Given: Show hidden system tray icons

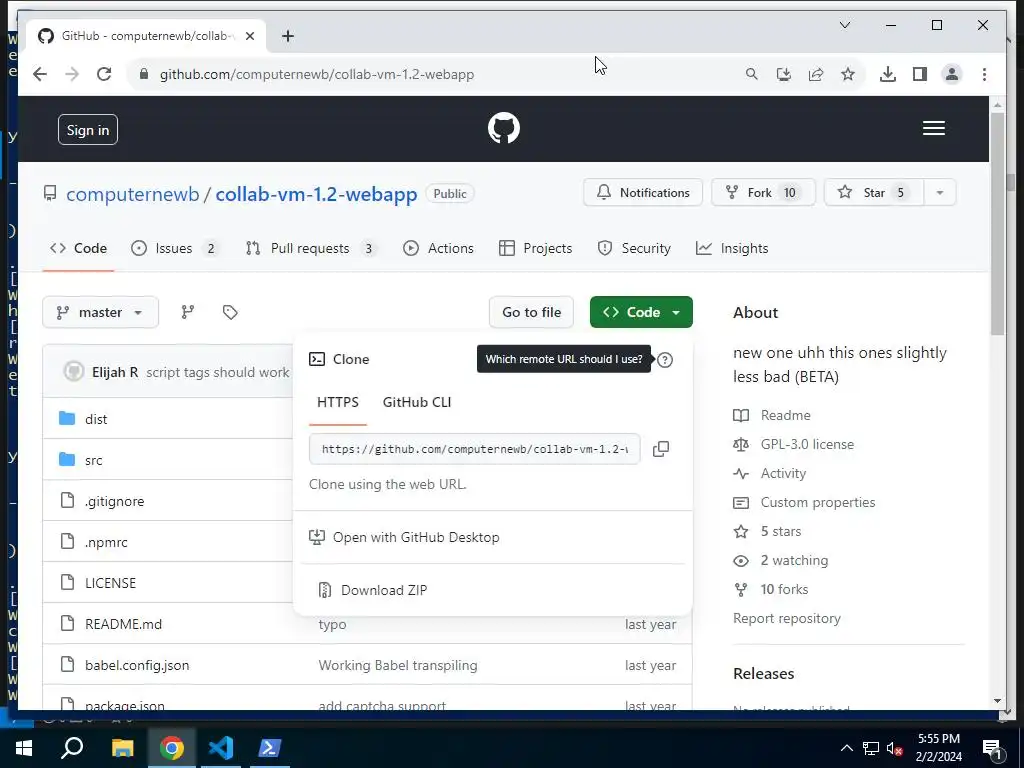Looking at the screenshot, I should pyautogui.click(x=846, y=748).
